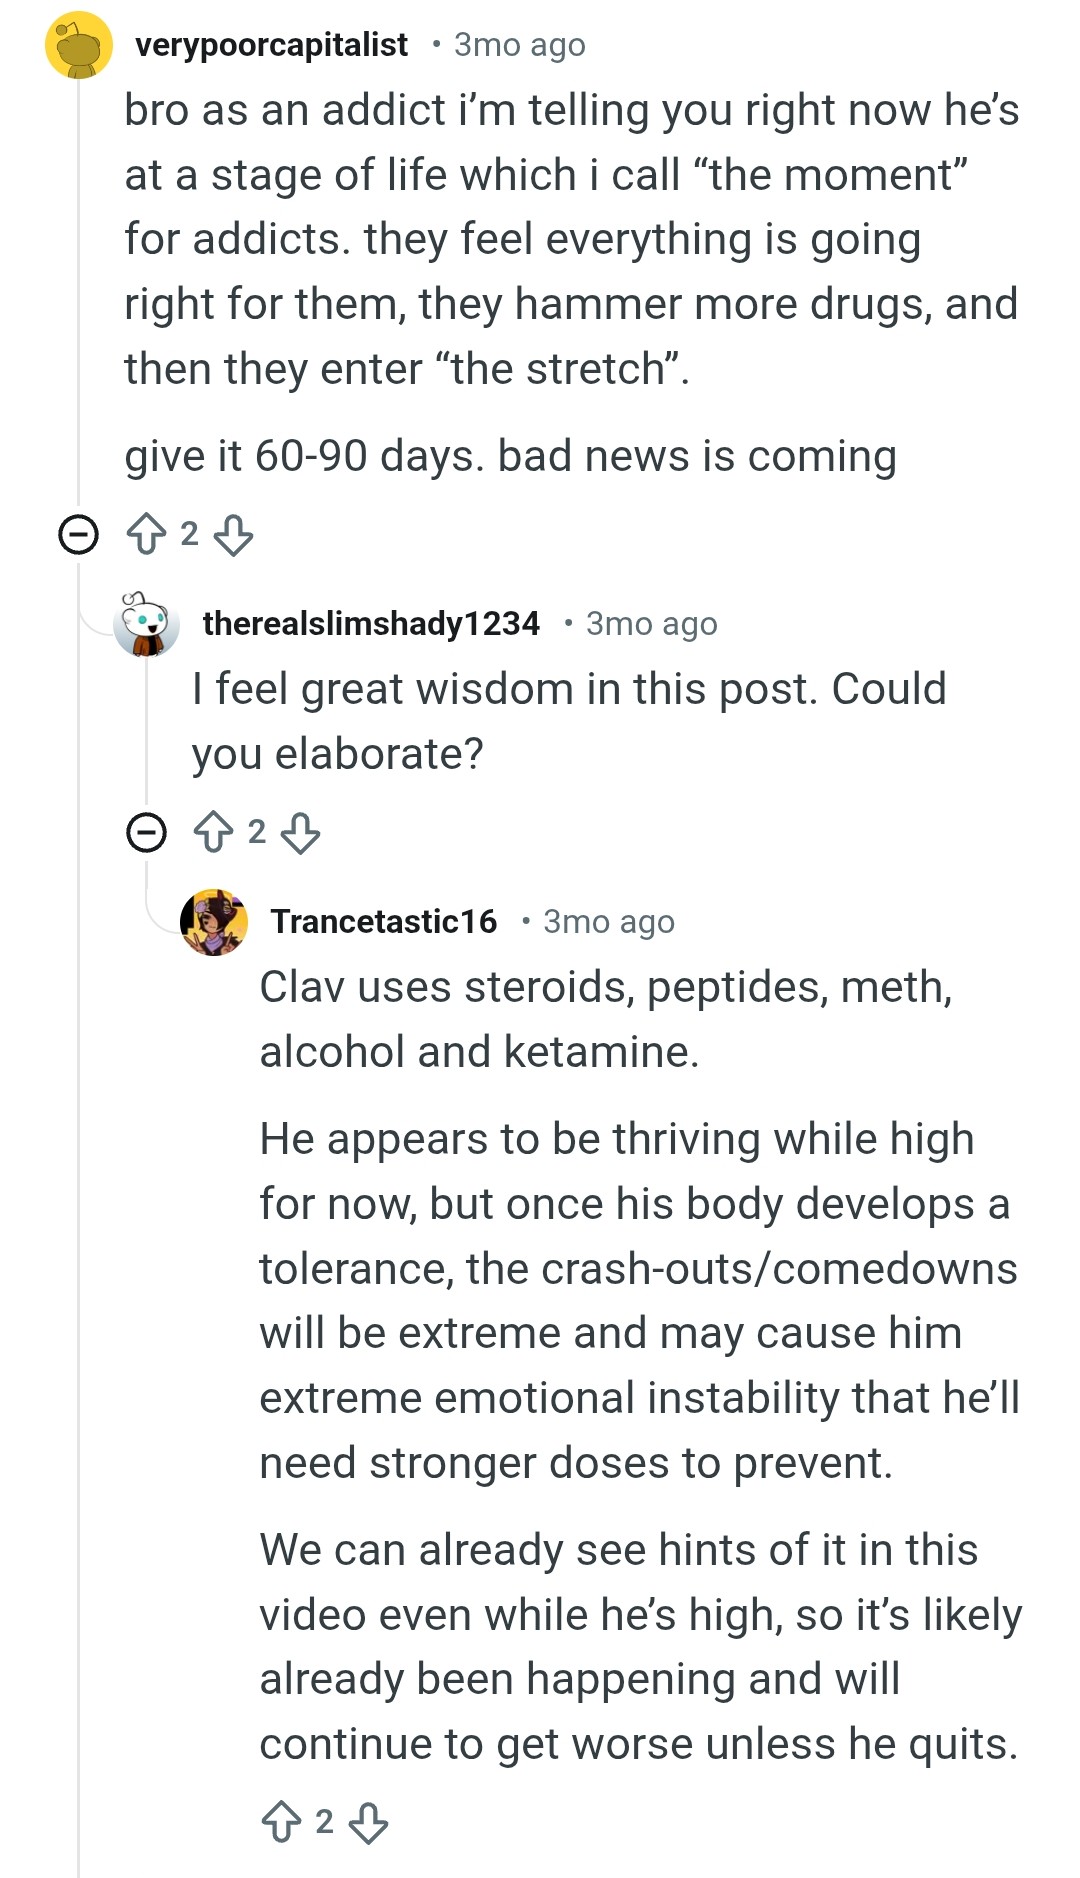
Task: Downvote verypoorcapitalist's comment
Action: click(x=233, y=534)
